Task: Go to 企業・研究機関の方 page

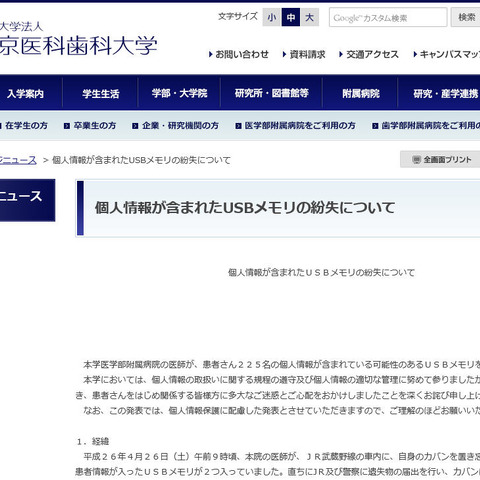Action: click(x=180, y=126)
